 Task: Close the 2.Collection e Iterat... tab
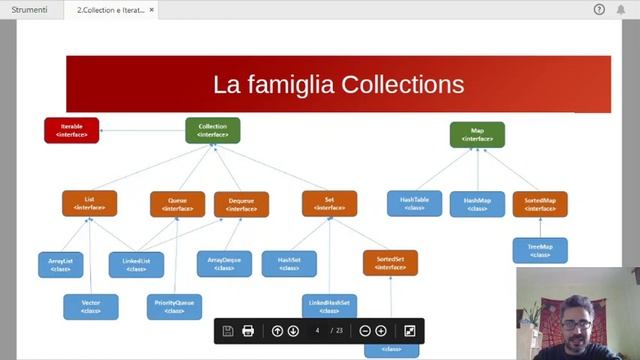152,10
